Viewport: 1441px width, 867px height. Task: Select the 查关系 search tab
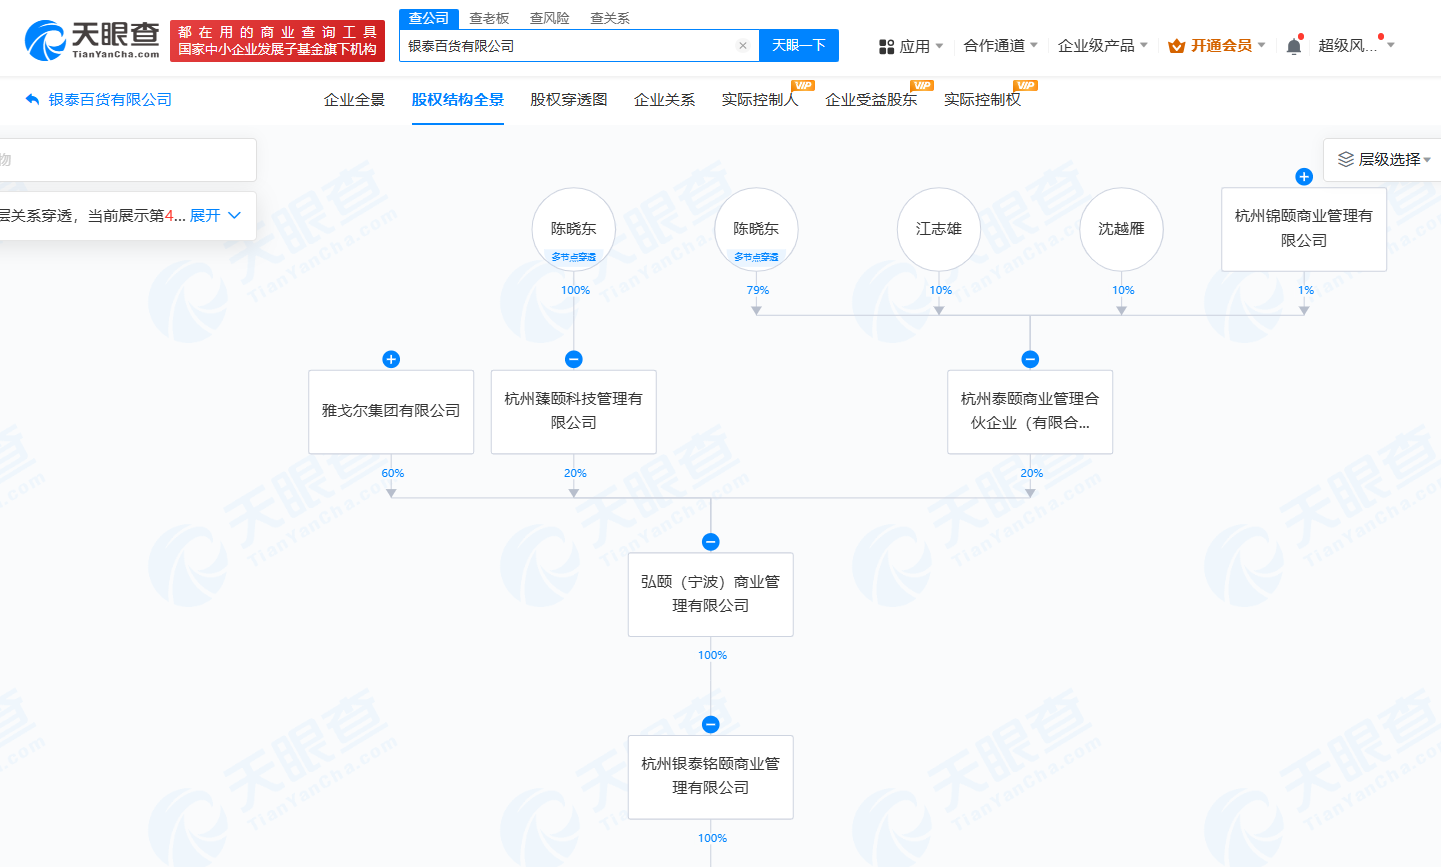609,19
